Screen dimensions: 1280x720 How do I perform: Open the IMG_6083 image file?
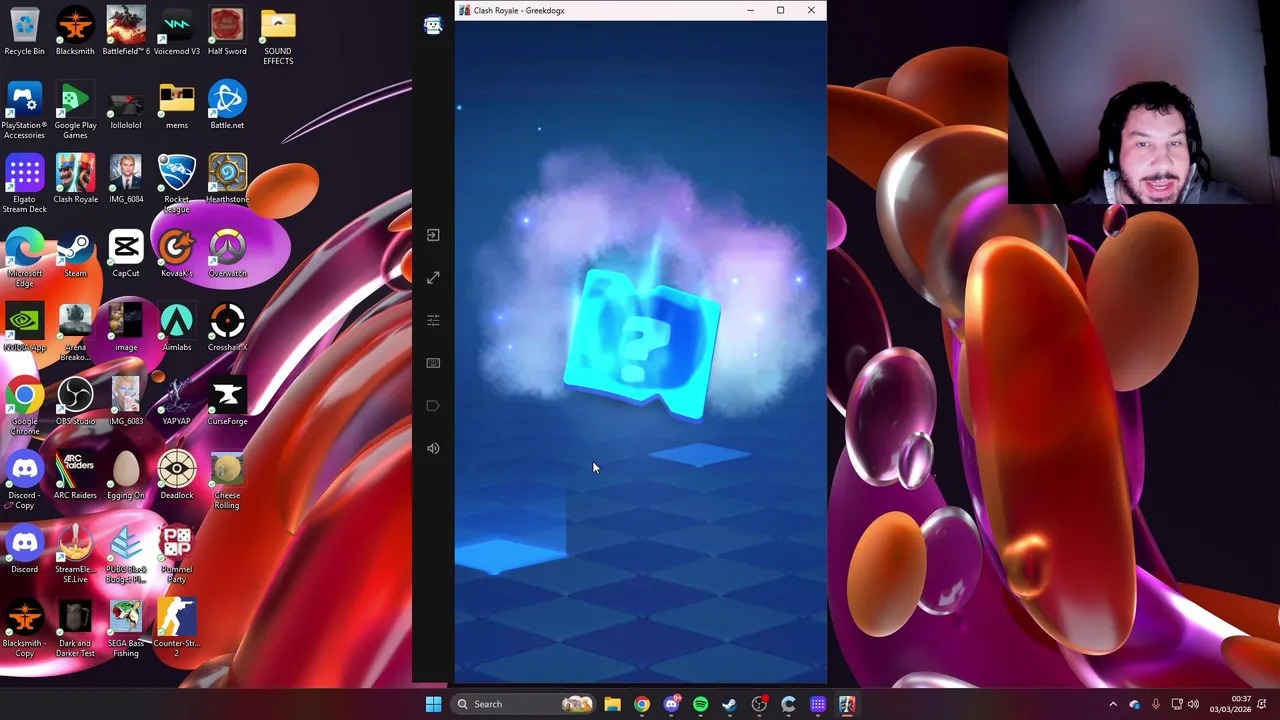click(126, 403)
